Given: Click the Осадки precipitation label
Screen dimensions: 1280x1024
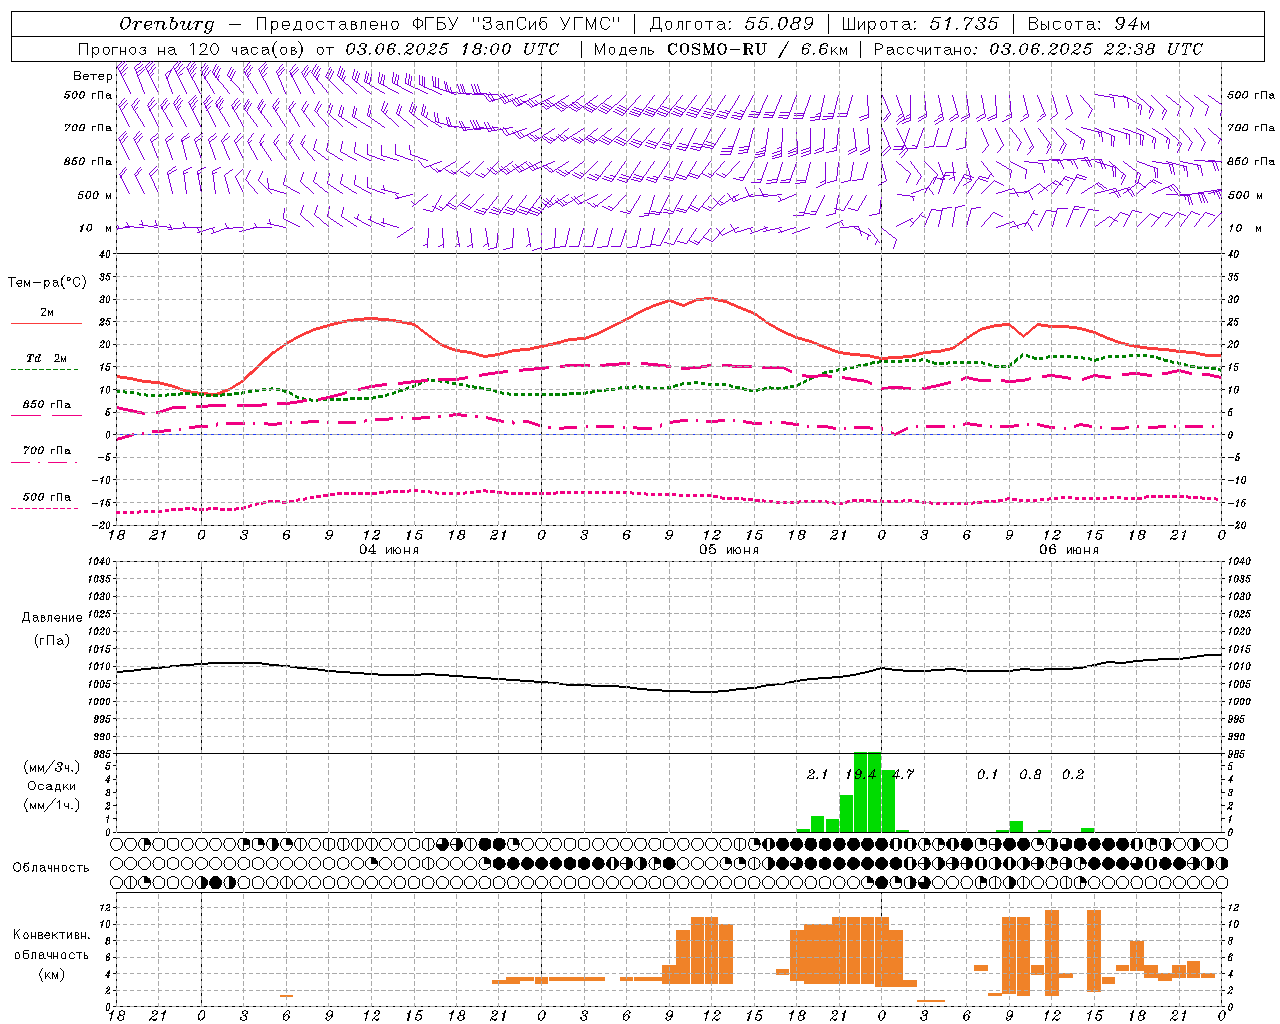Looking at the screenshot, I should 52,786.
